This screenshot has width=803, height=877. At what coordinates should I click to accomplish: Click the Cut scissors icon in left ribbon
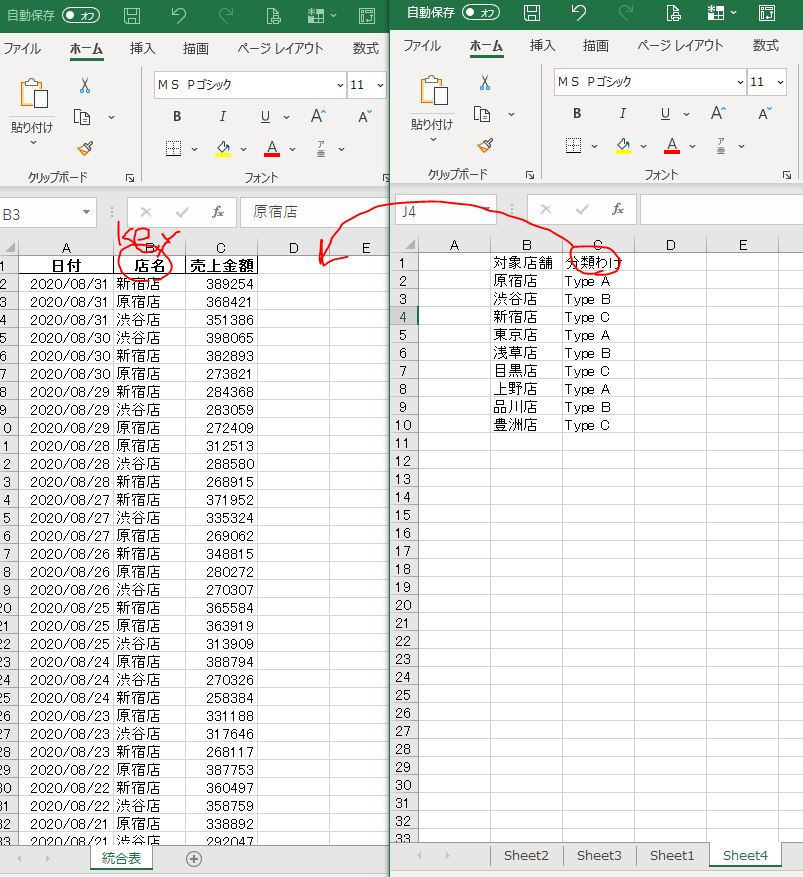85,86
